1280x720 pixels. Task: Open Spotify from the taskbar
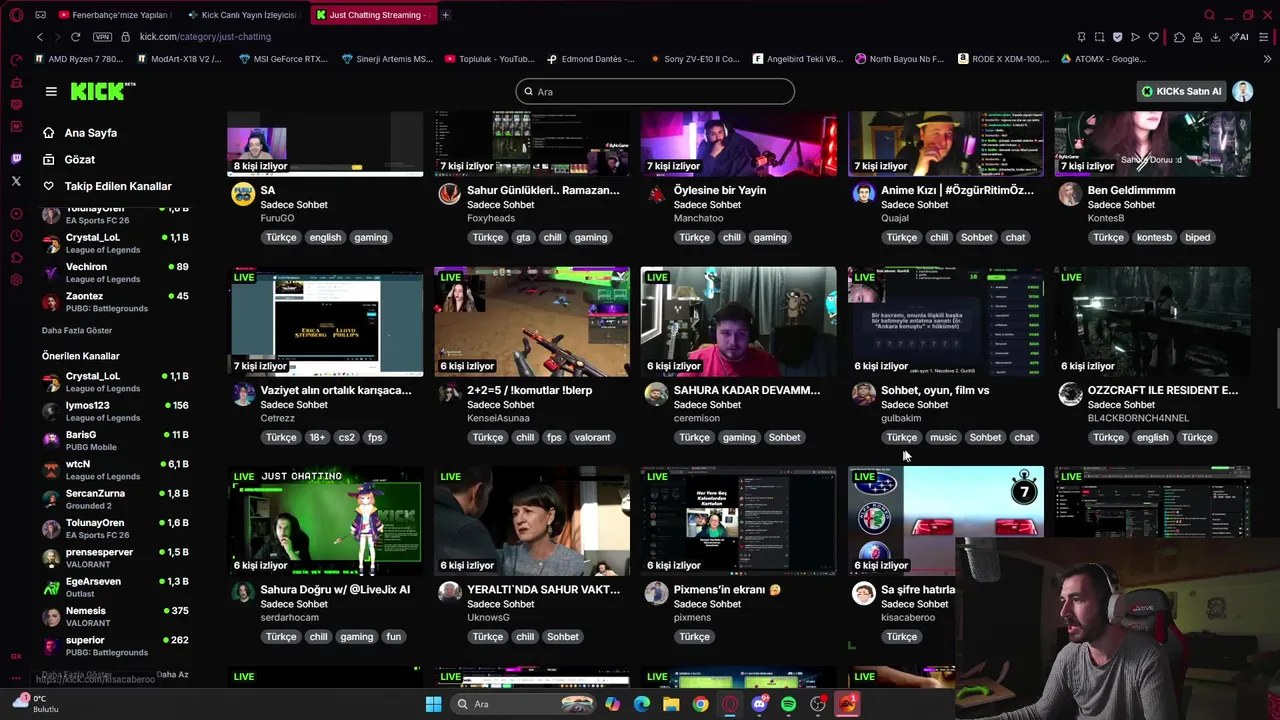pos(788,704)
